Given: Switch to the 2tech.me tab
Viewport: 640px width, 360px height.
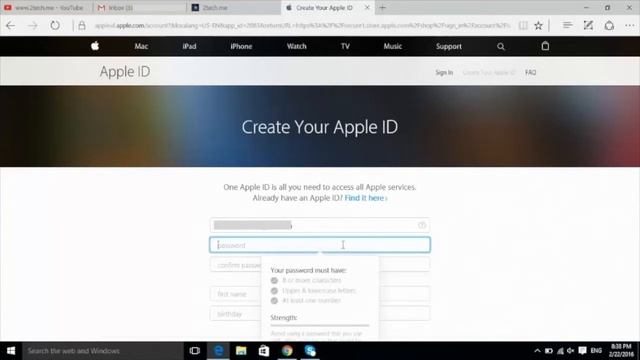Looking at the screenshot, I should coord(233,8).
